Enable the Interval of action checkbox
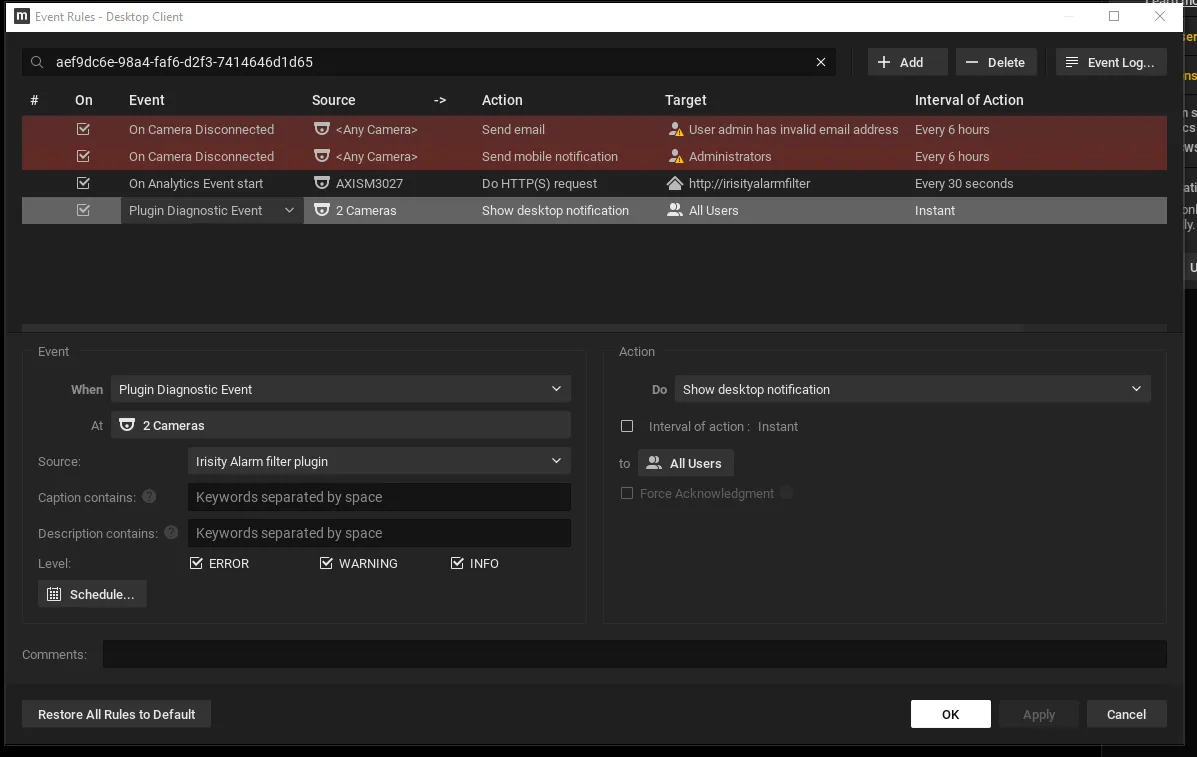 pyautogui.click(x=627, y=427)
